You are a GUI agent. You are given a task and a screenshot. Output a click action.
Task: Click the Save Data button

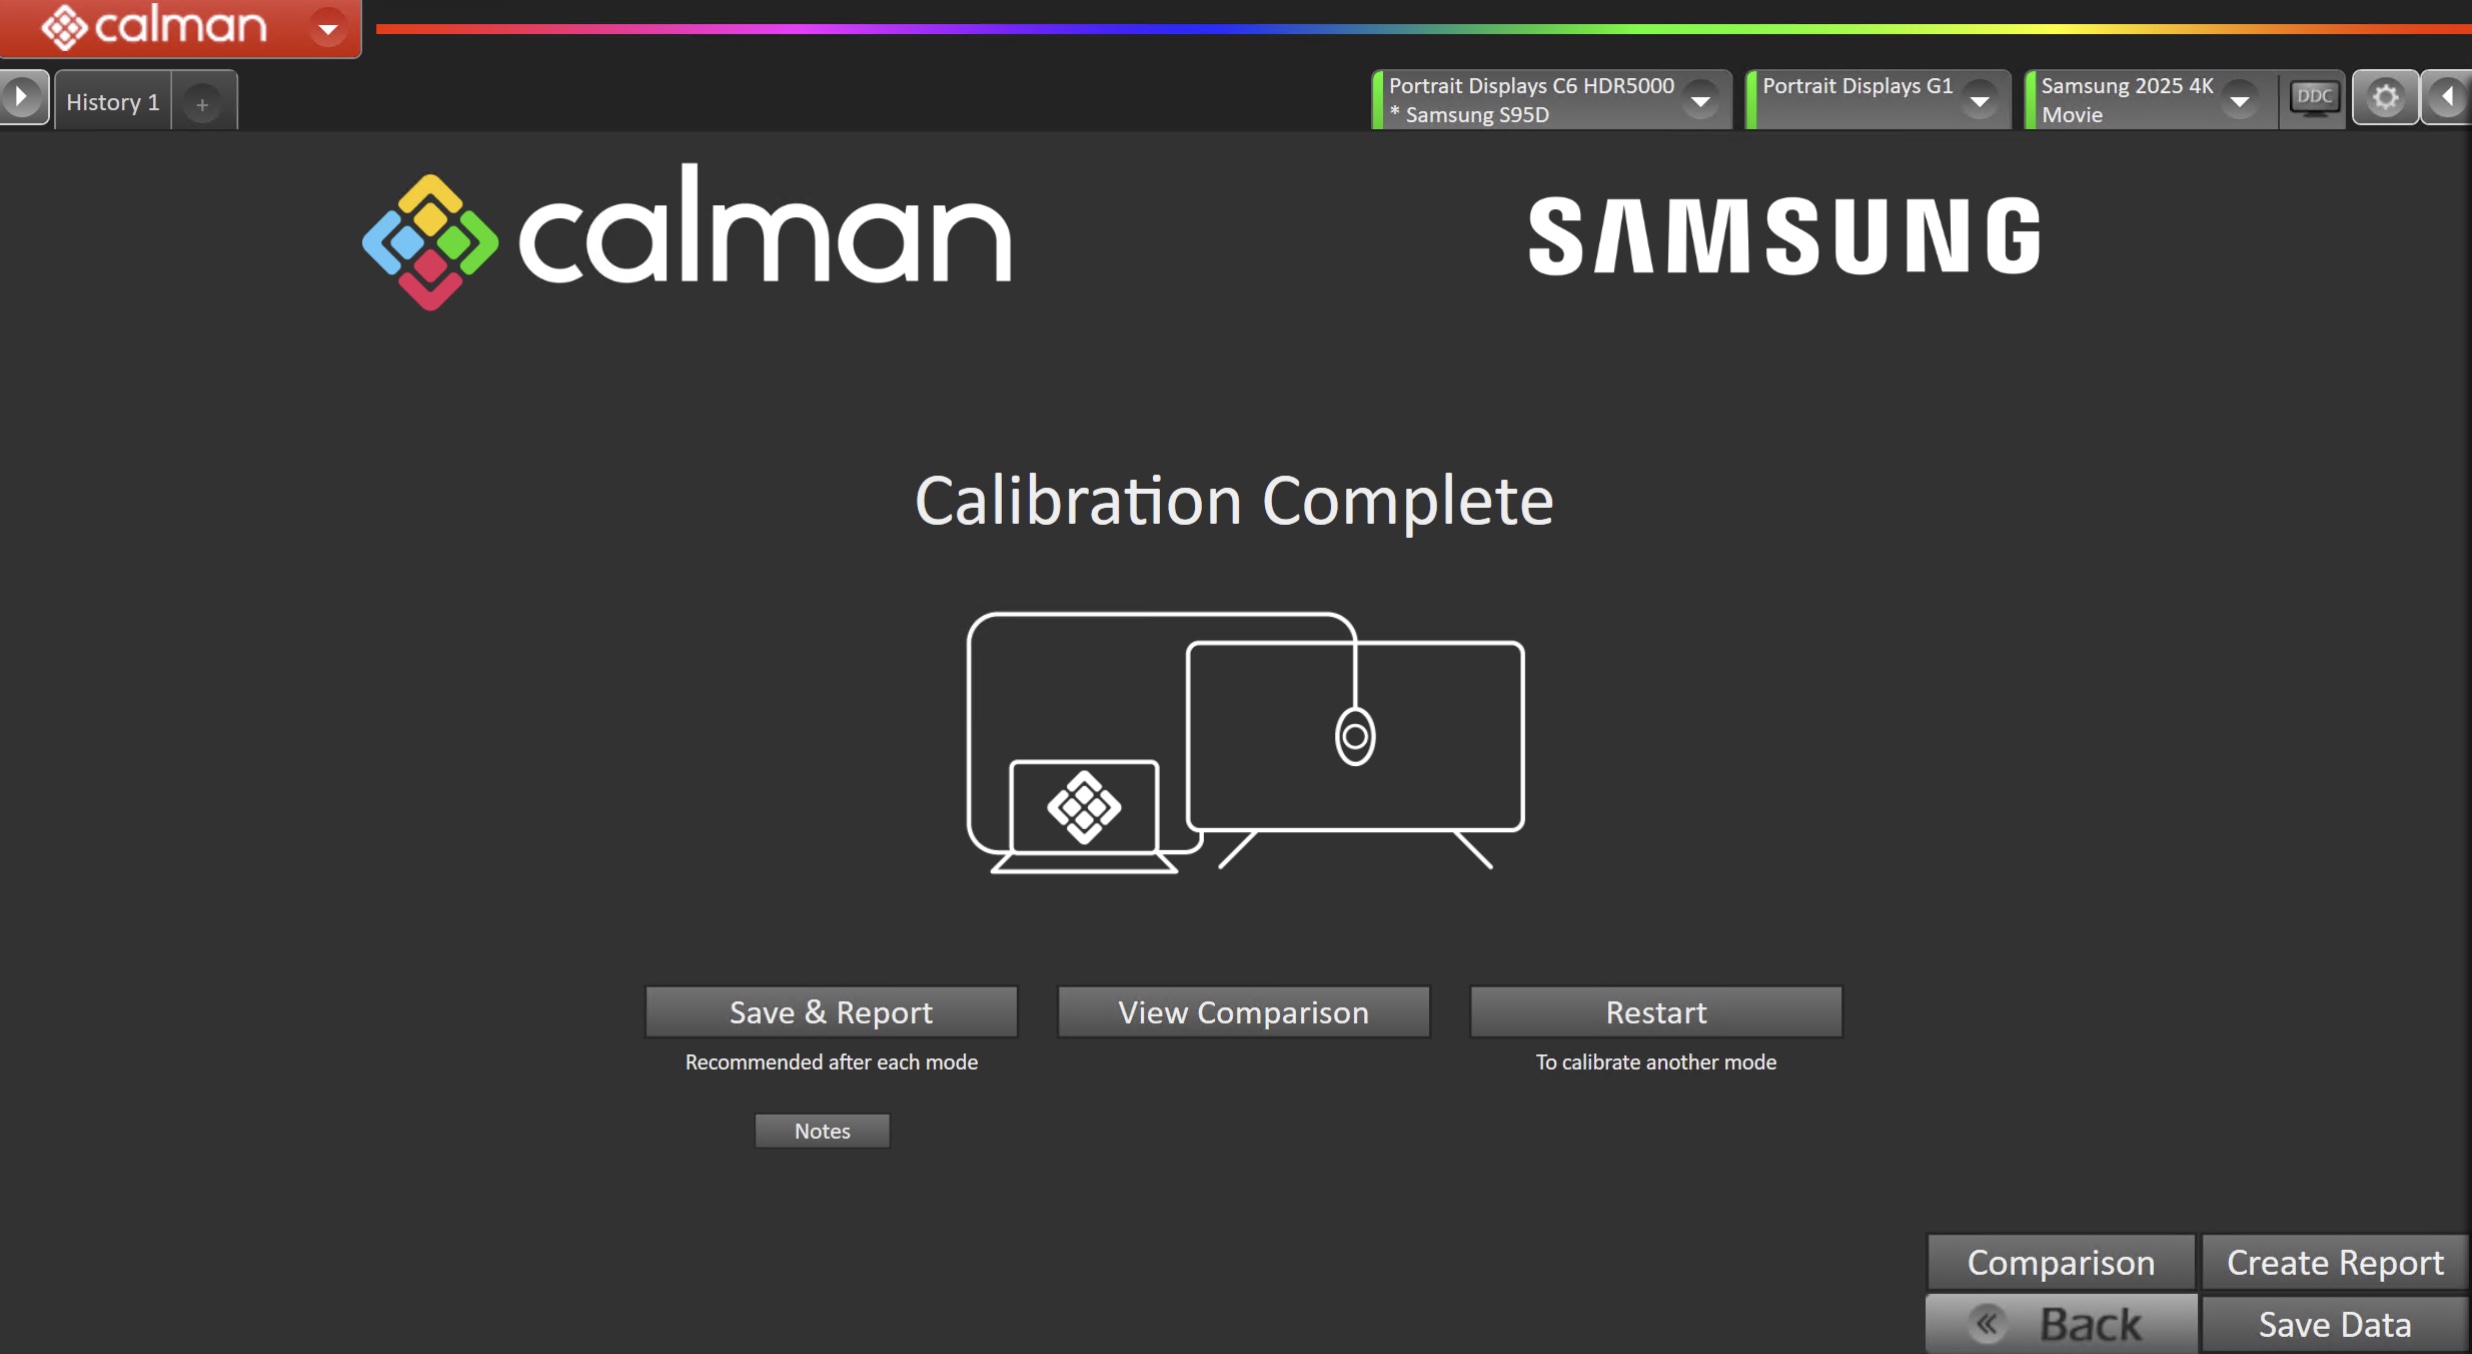(x=2335, y=1324)
